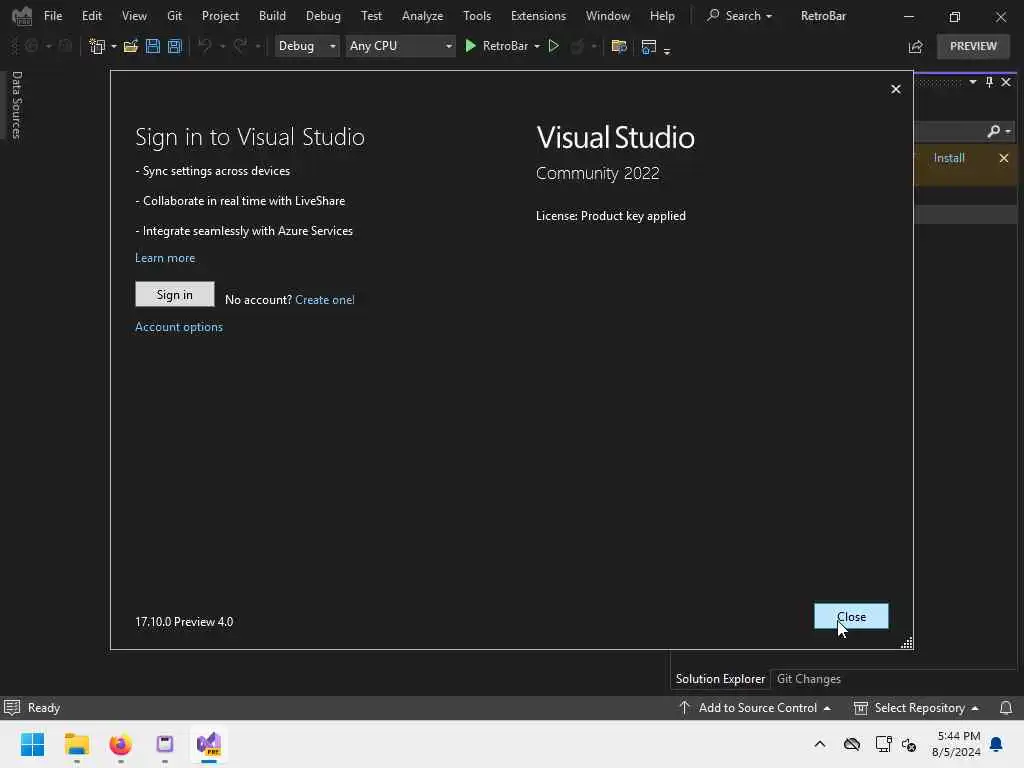Image resolution: width=1024 pixels, height=768 pixels.
Task: Click the Undo arrow icon
Action: pos(204,46)
